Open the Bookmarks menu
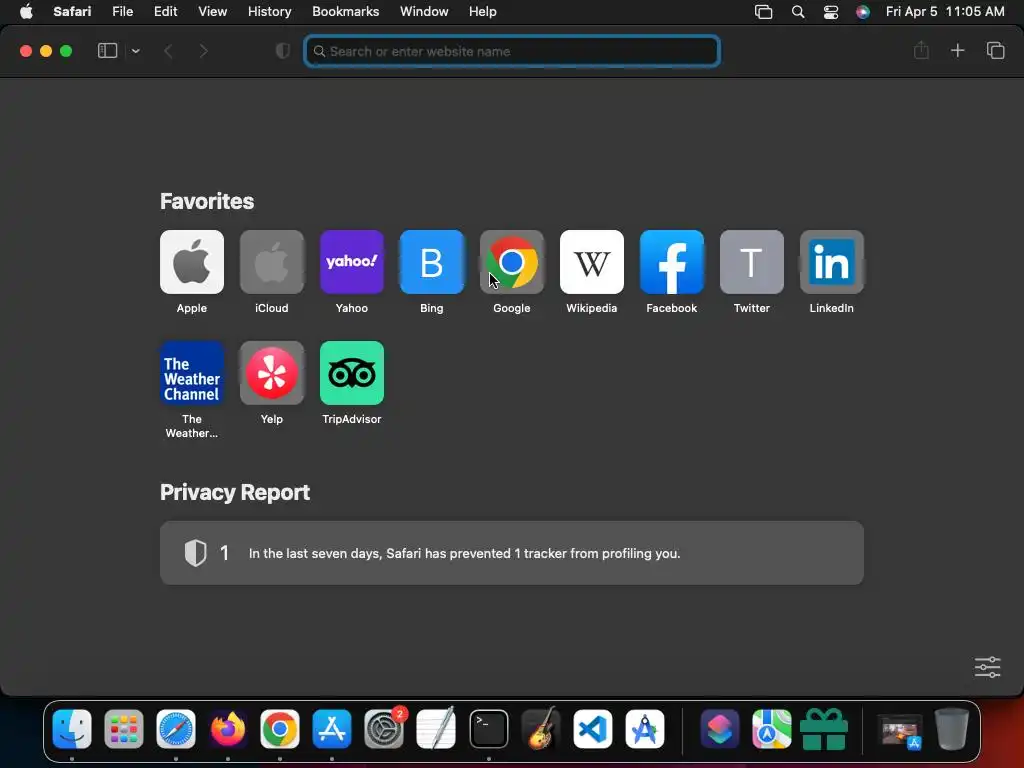The image size is (1024, 768). tap(345, 12)
